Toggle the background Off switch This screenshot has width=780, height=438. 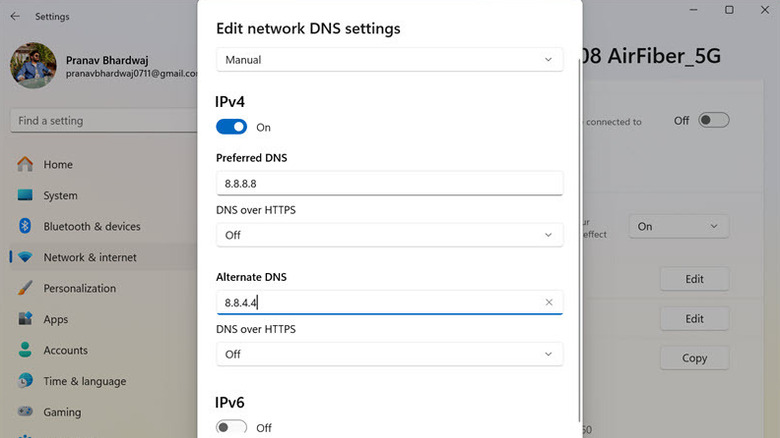[x=713, y=120]
